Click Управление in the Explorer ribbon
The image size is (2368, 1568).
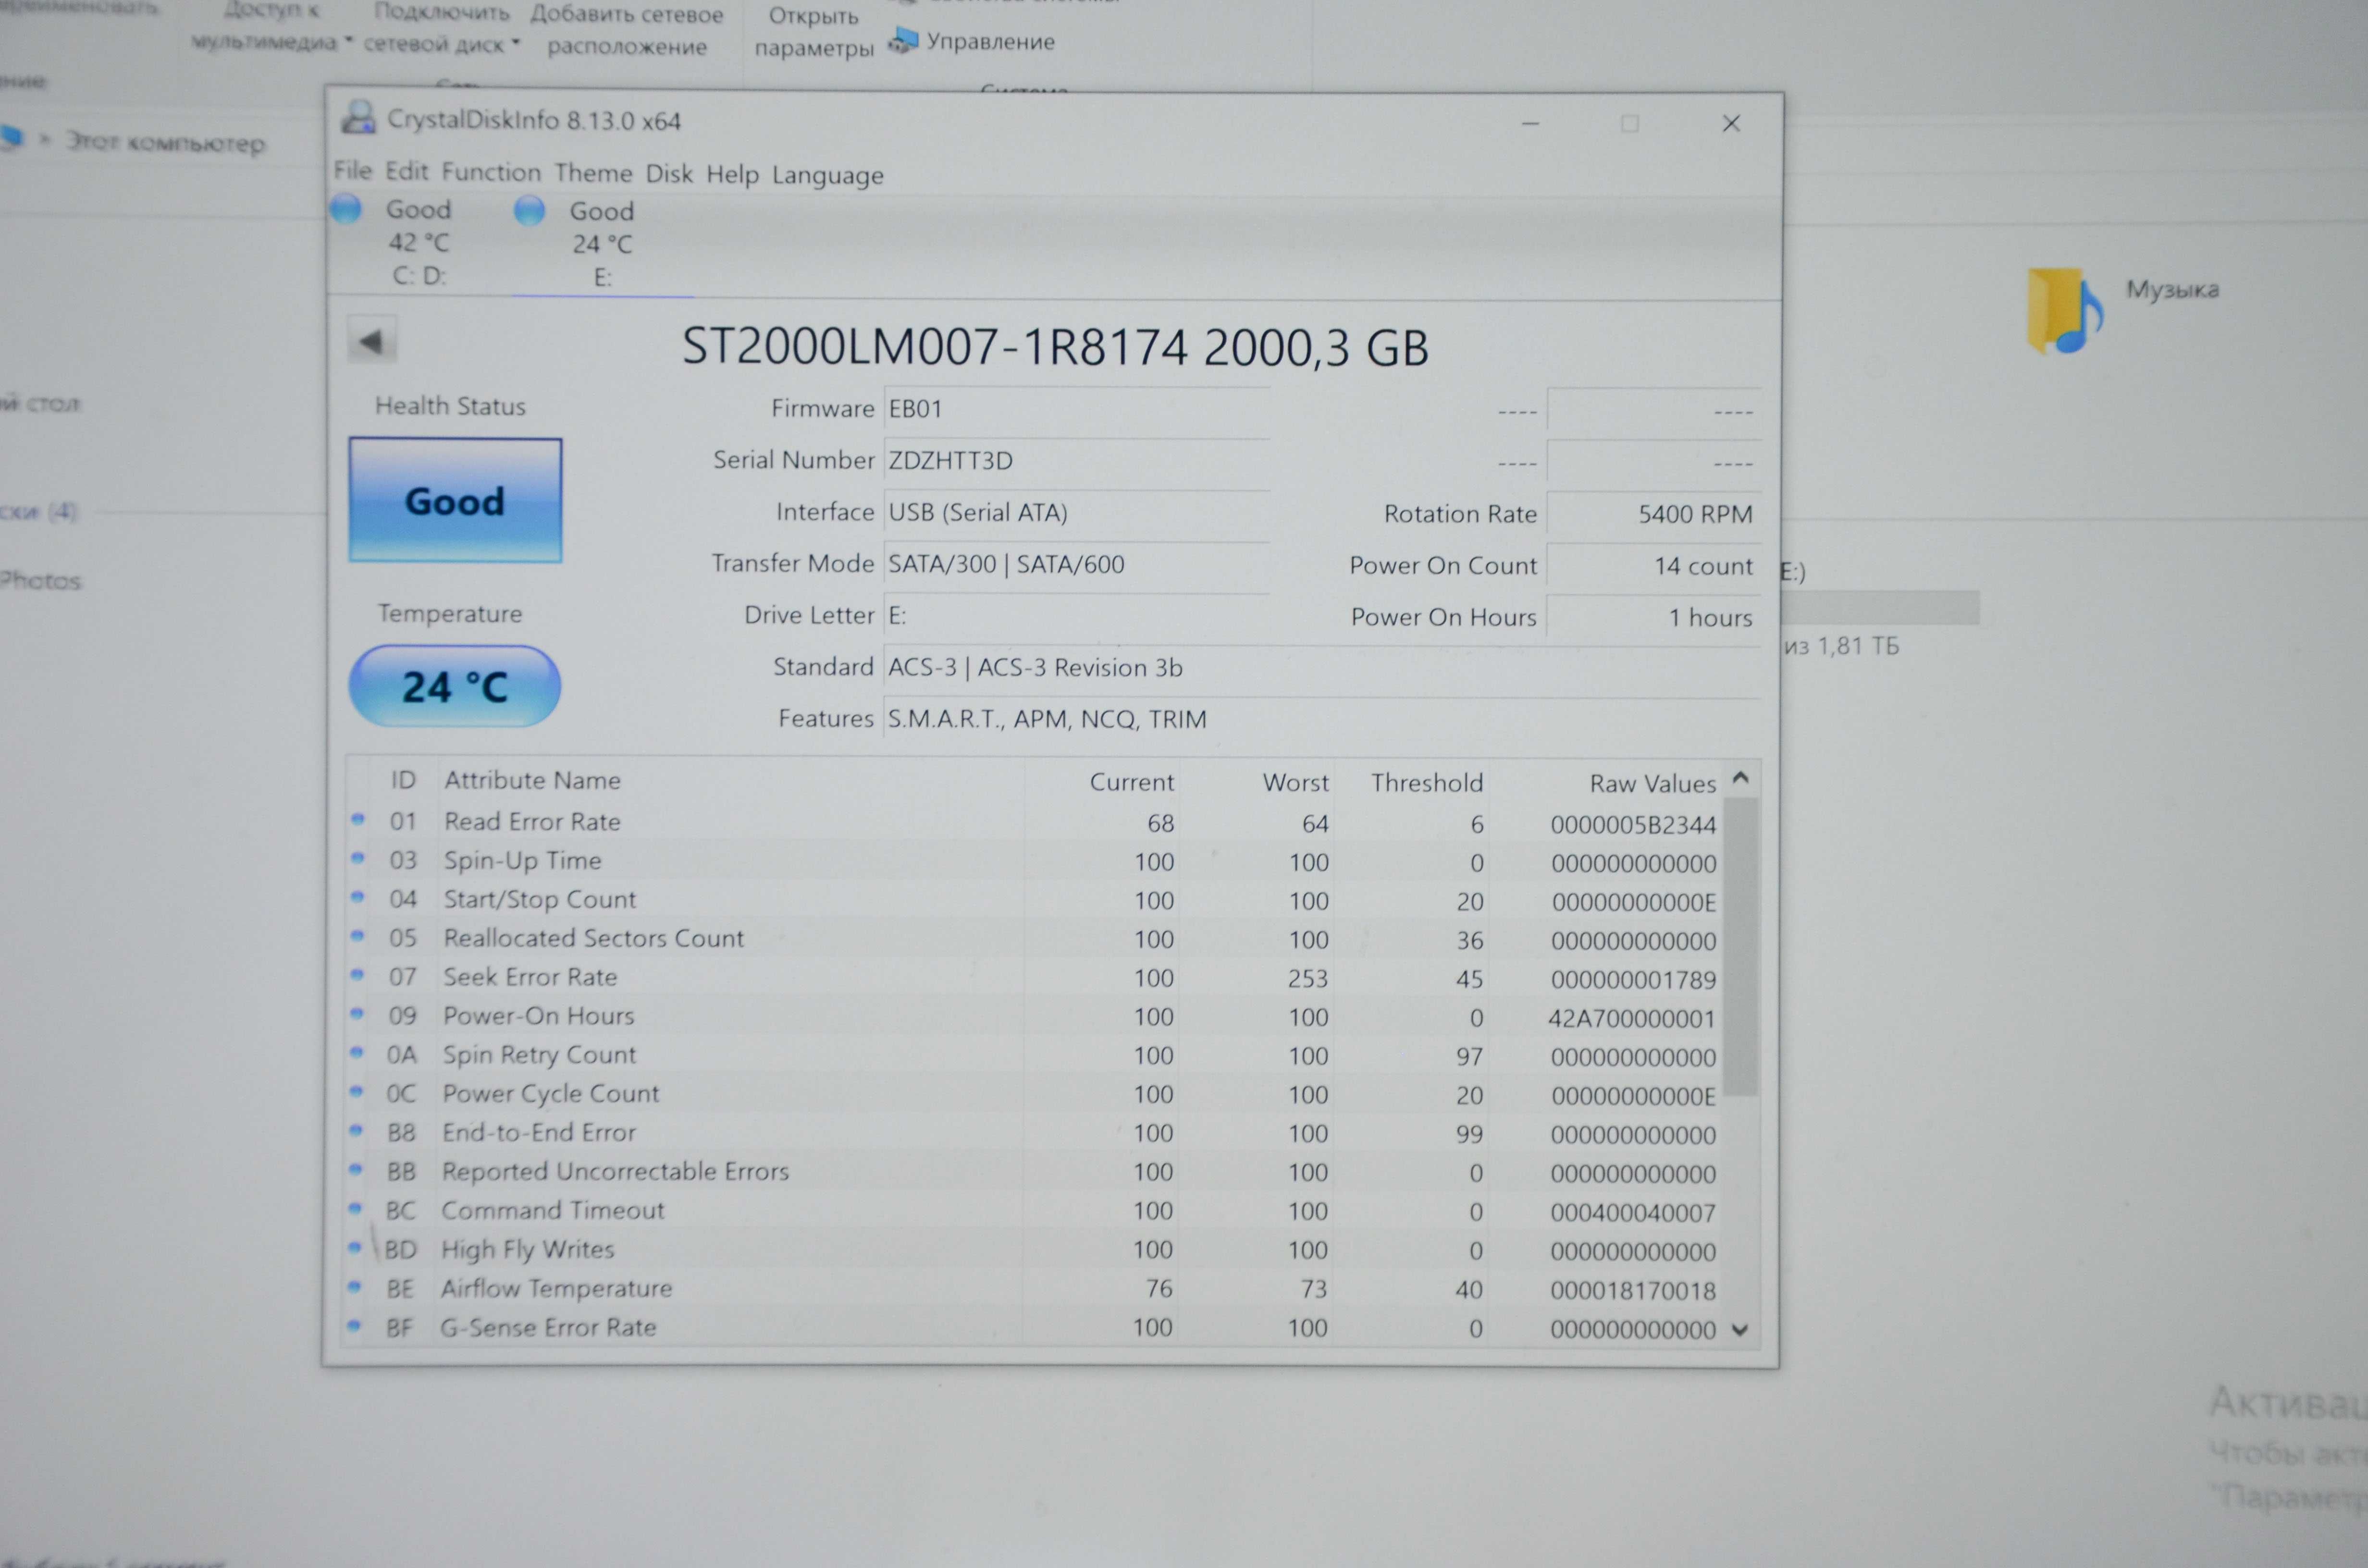coord(973,41)
